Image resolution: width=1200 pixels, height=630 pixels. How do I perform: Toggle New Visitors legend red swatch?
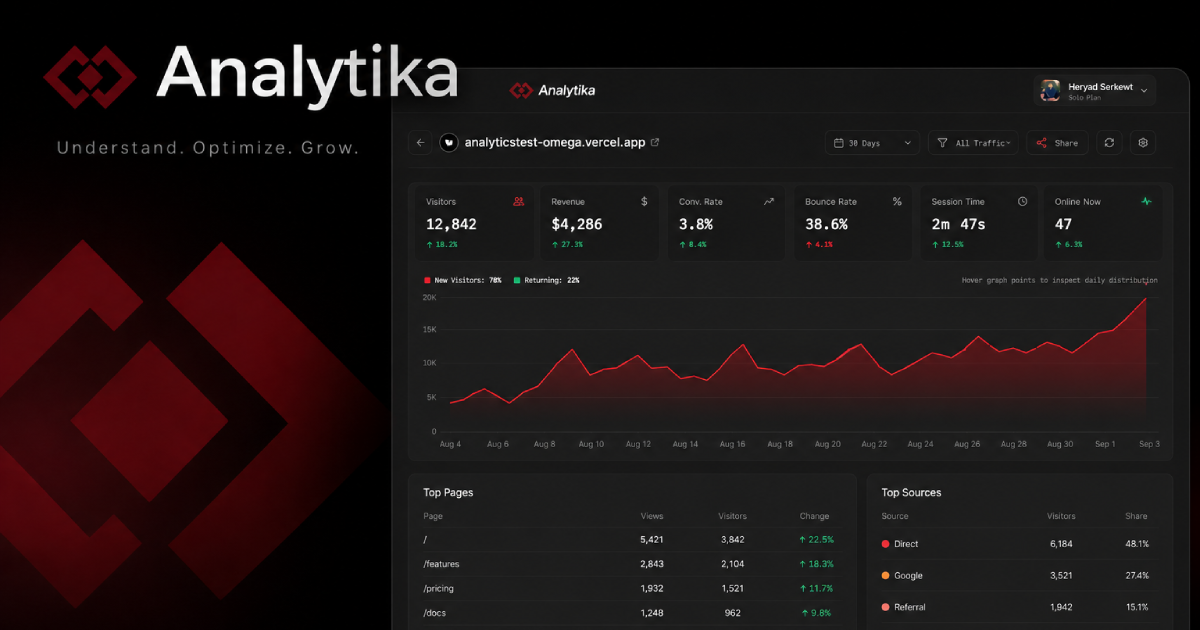click(x=427, y=280)
